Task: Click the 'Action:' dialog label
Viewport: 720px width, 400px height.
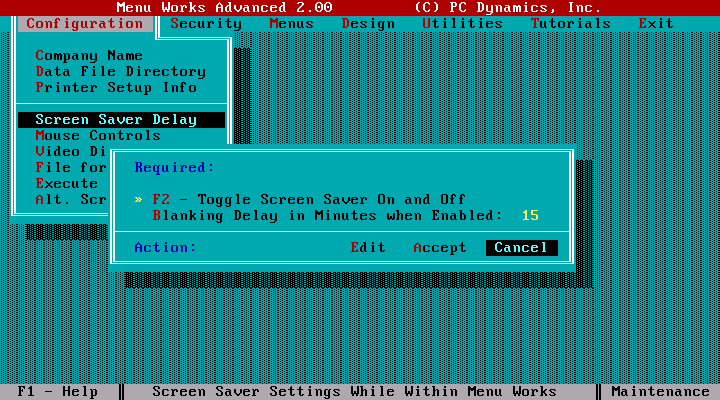Action: [x=165, y=248]
